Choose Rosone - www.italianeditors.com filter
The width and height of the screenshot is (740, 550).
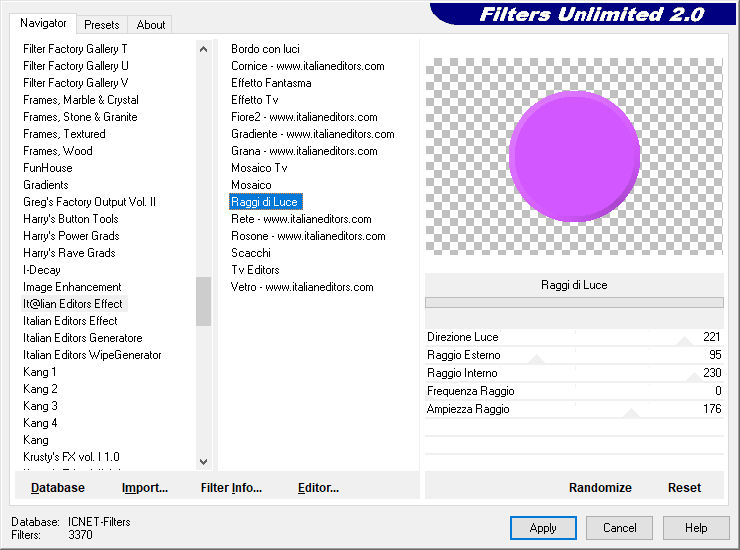[x=308, y=236]
